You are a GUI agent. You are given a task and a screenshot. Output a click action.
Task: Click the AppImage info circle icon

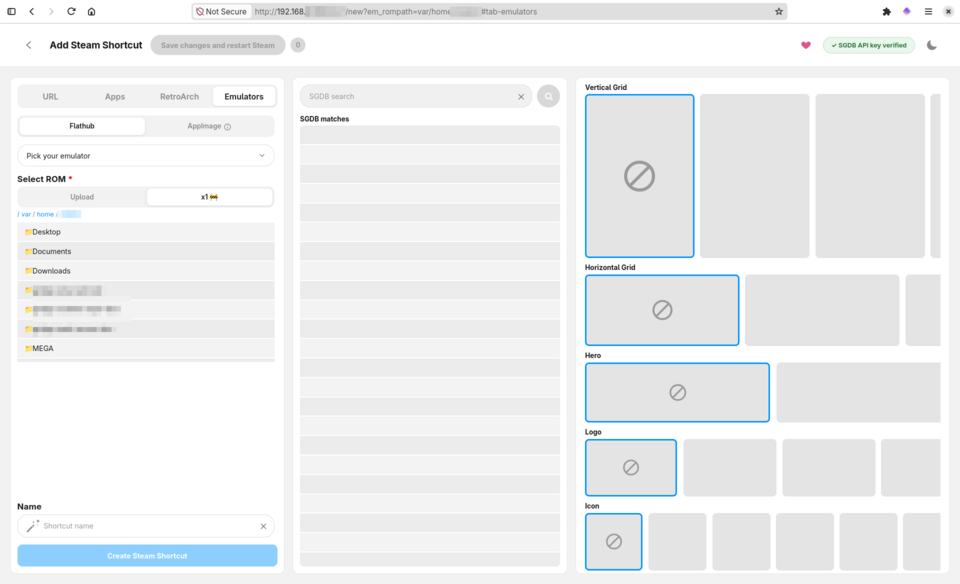click(x=227, y=127)
